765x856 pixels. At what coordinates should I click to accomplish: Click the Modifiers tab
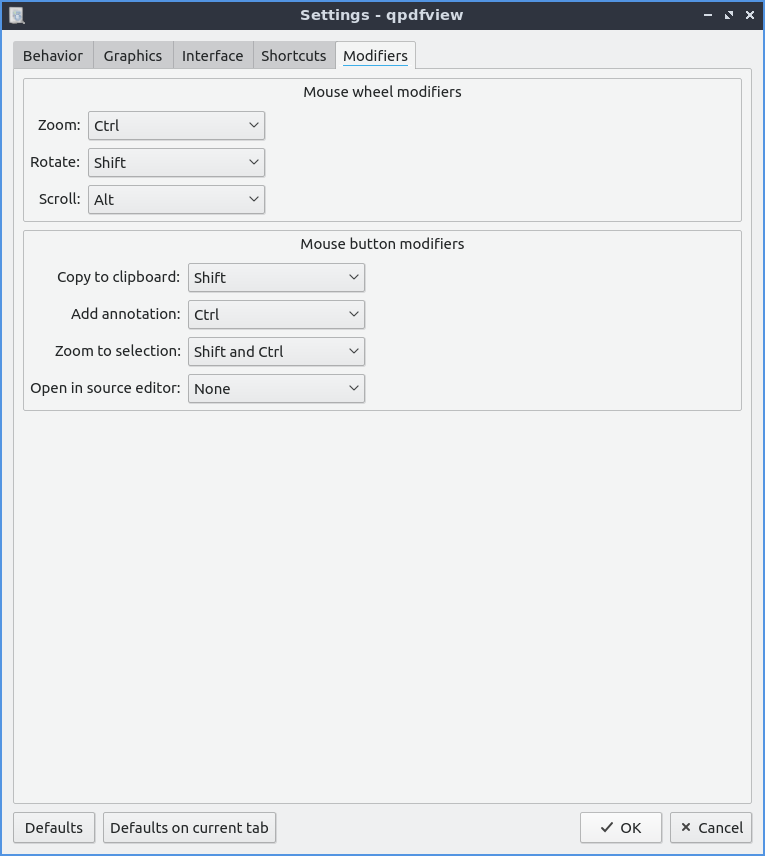375,56
